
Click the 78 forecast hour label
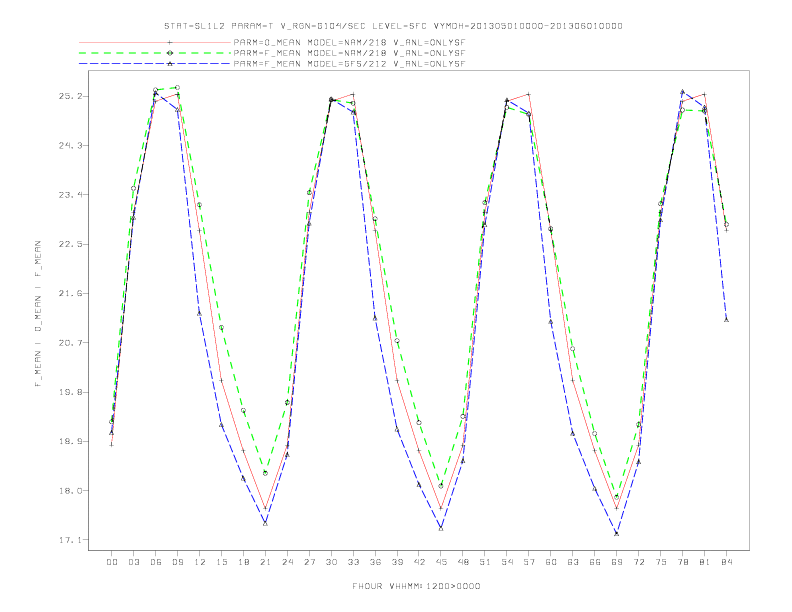[x=682, y=562]
